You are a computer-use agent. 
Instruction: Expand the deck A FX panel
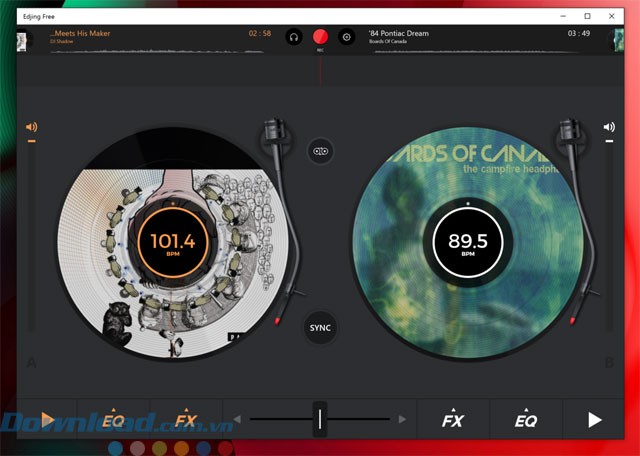click(x=186, y=420)
